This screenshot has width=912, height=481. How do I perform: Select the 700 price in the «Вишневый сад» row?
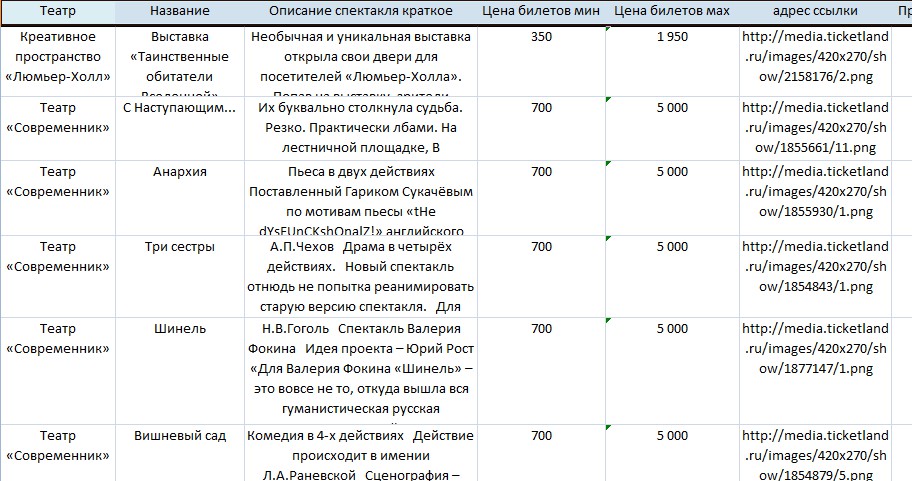(541, 453)
